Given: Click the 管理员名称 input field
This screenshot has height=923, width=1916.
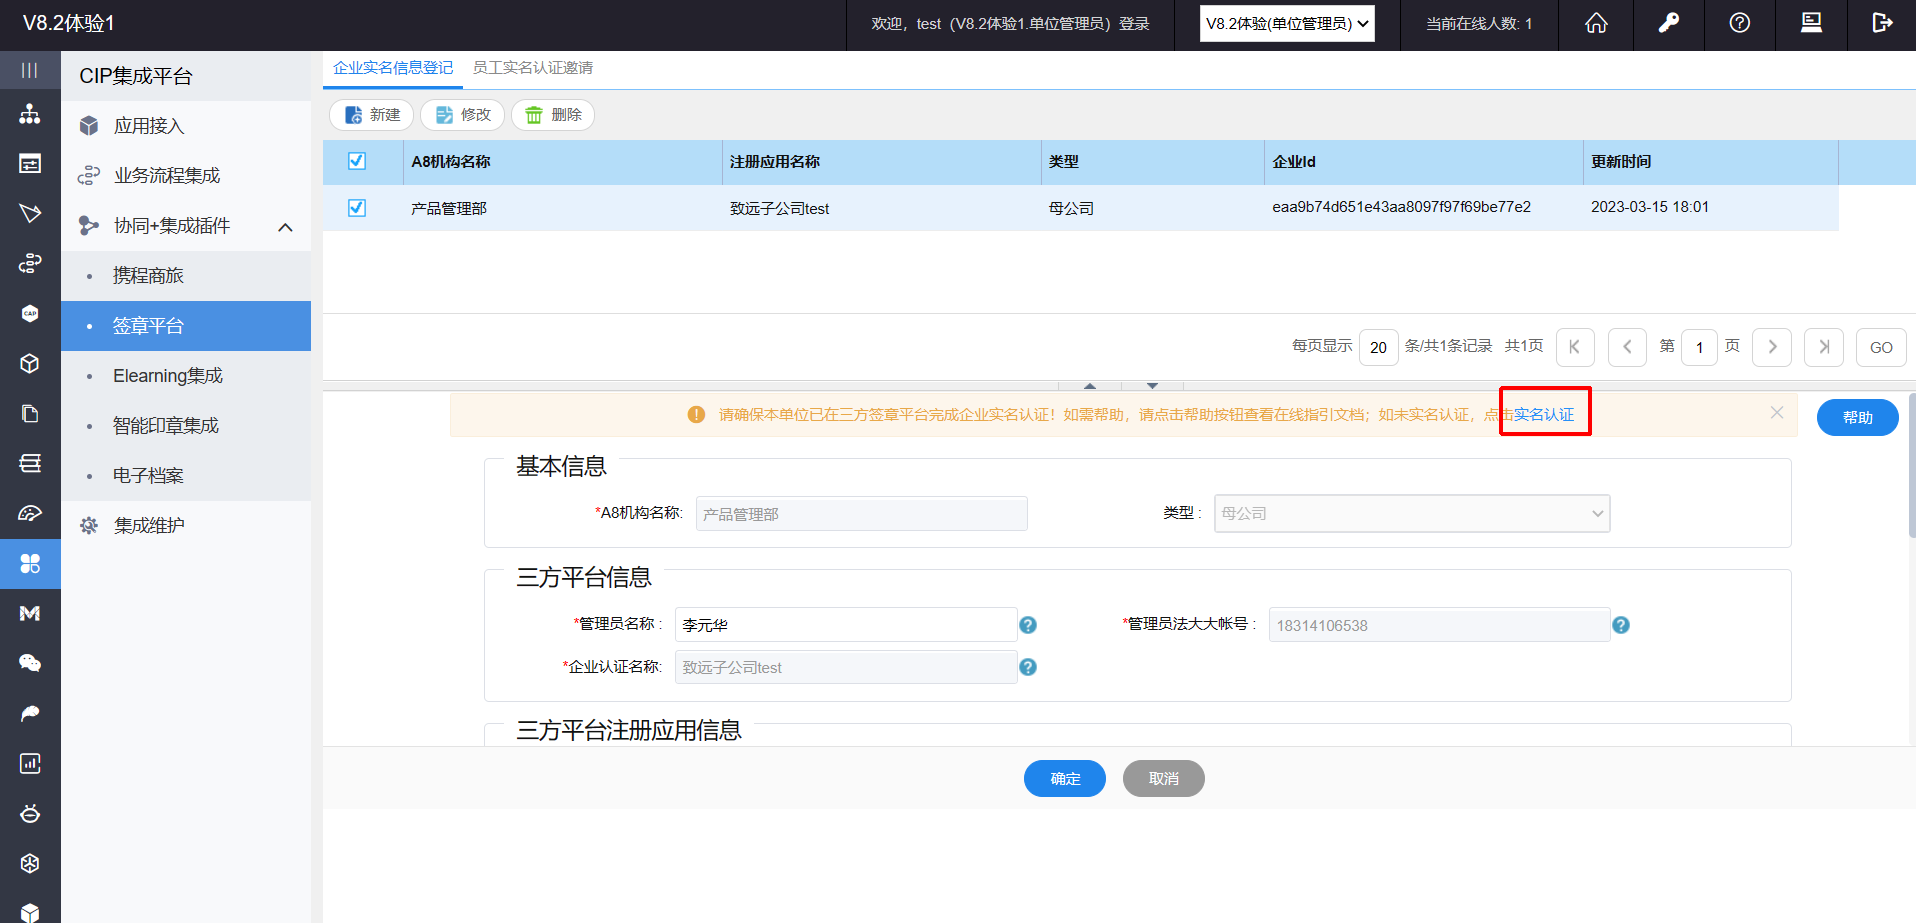Looking at the screenshot, I should click(845, 625).
